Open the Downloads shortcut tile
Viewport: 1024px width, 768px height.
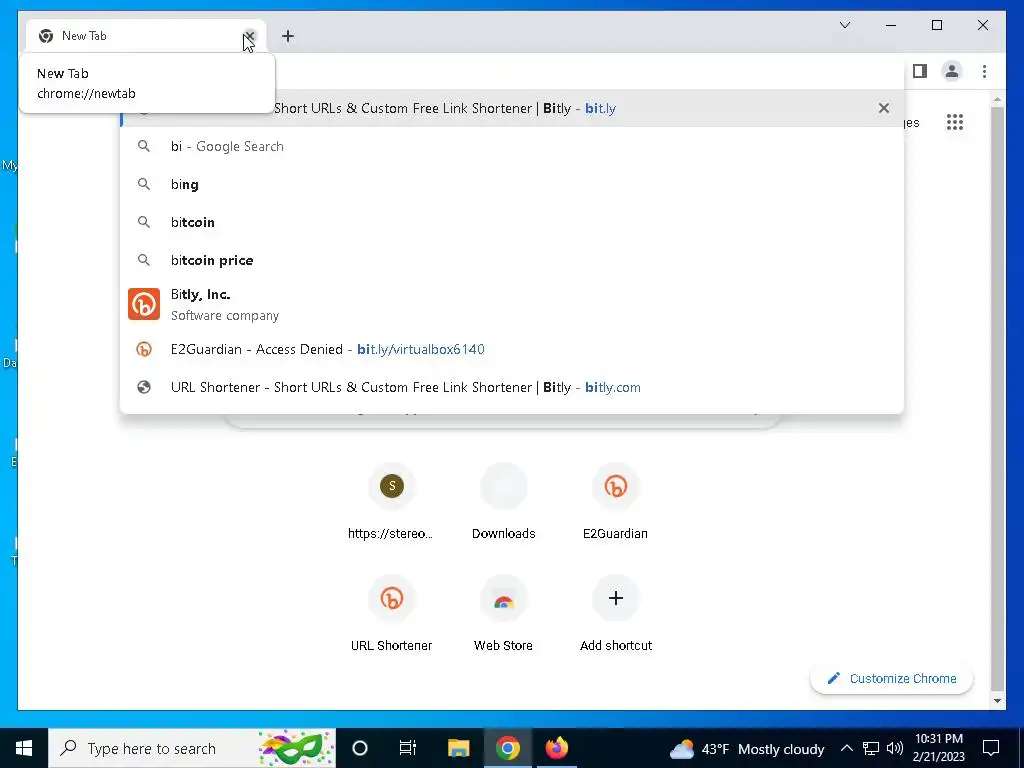(504, 502)
